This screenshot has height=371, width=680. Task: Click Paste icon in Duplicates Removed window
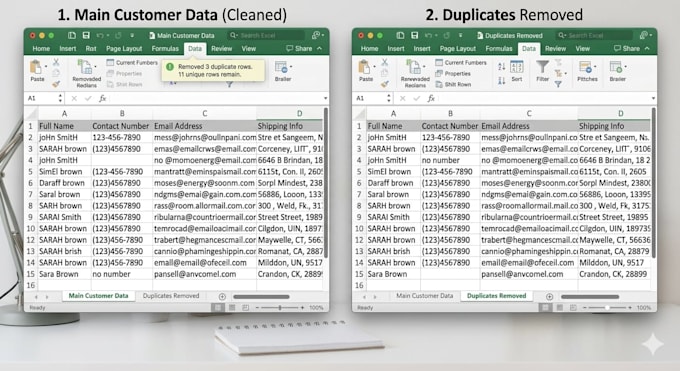tap(364, 67)
